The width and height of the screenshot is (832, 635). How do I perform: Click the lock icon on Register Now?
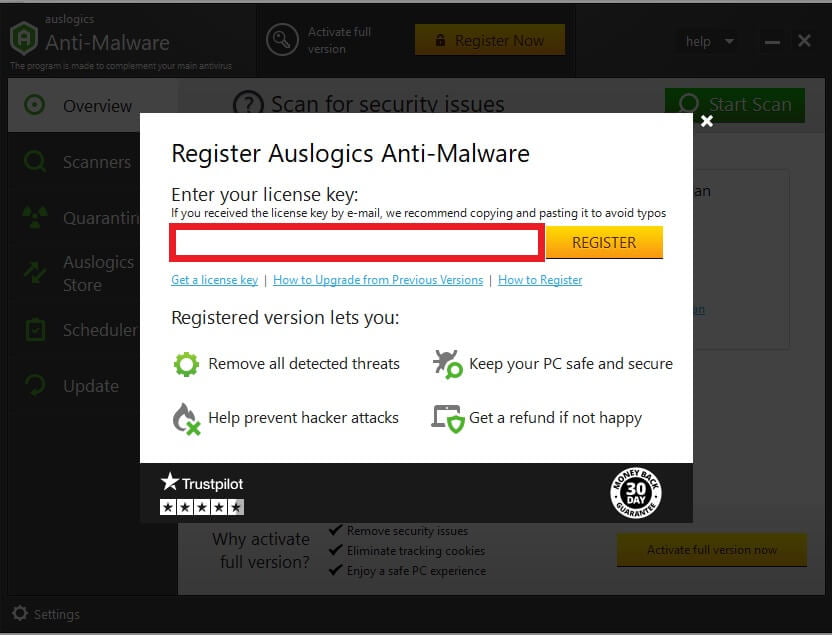(x=440, y=40)
